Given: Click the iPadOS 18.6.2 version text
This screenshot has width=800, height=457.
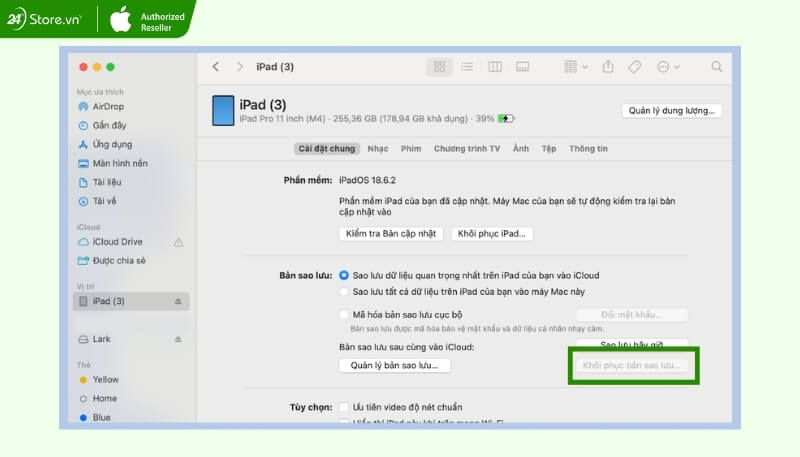Looking at the screenshot, I should pos(367,180).
